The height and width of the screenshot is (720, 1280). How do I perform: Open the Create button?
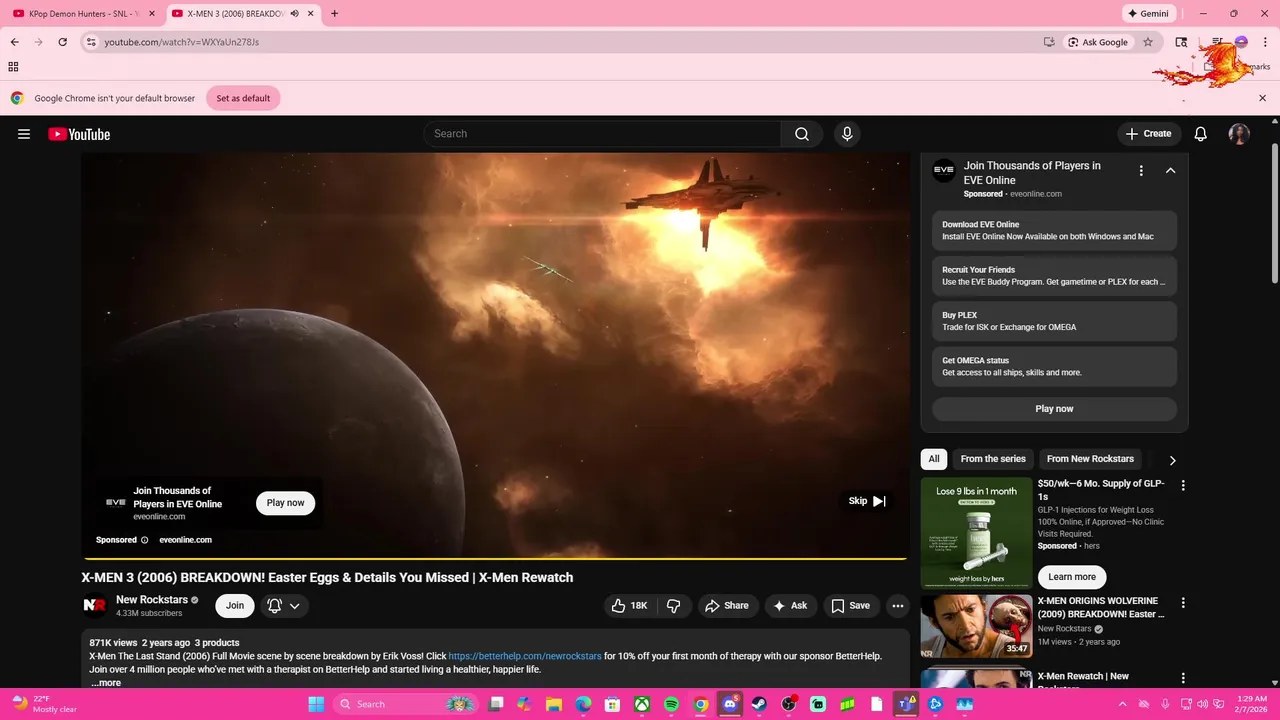(1149, 134)
